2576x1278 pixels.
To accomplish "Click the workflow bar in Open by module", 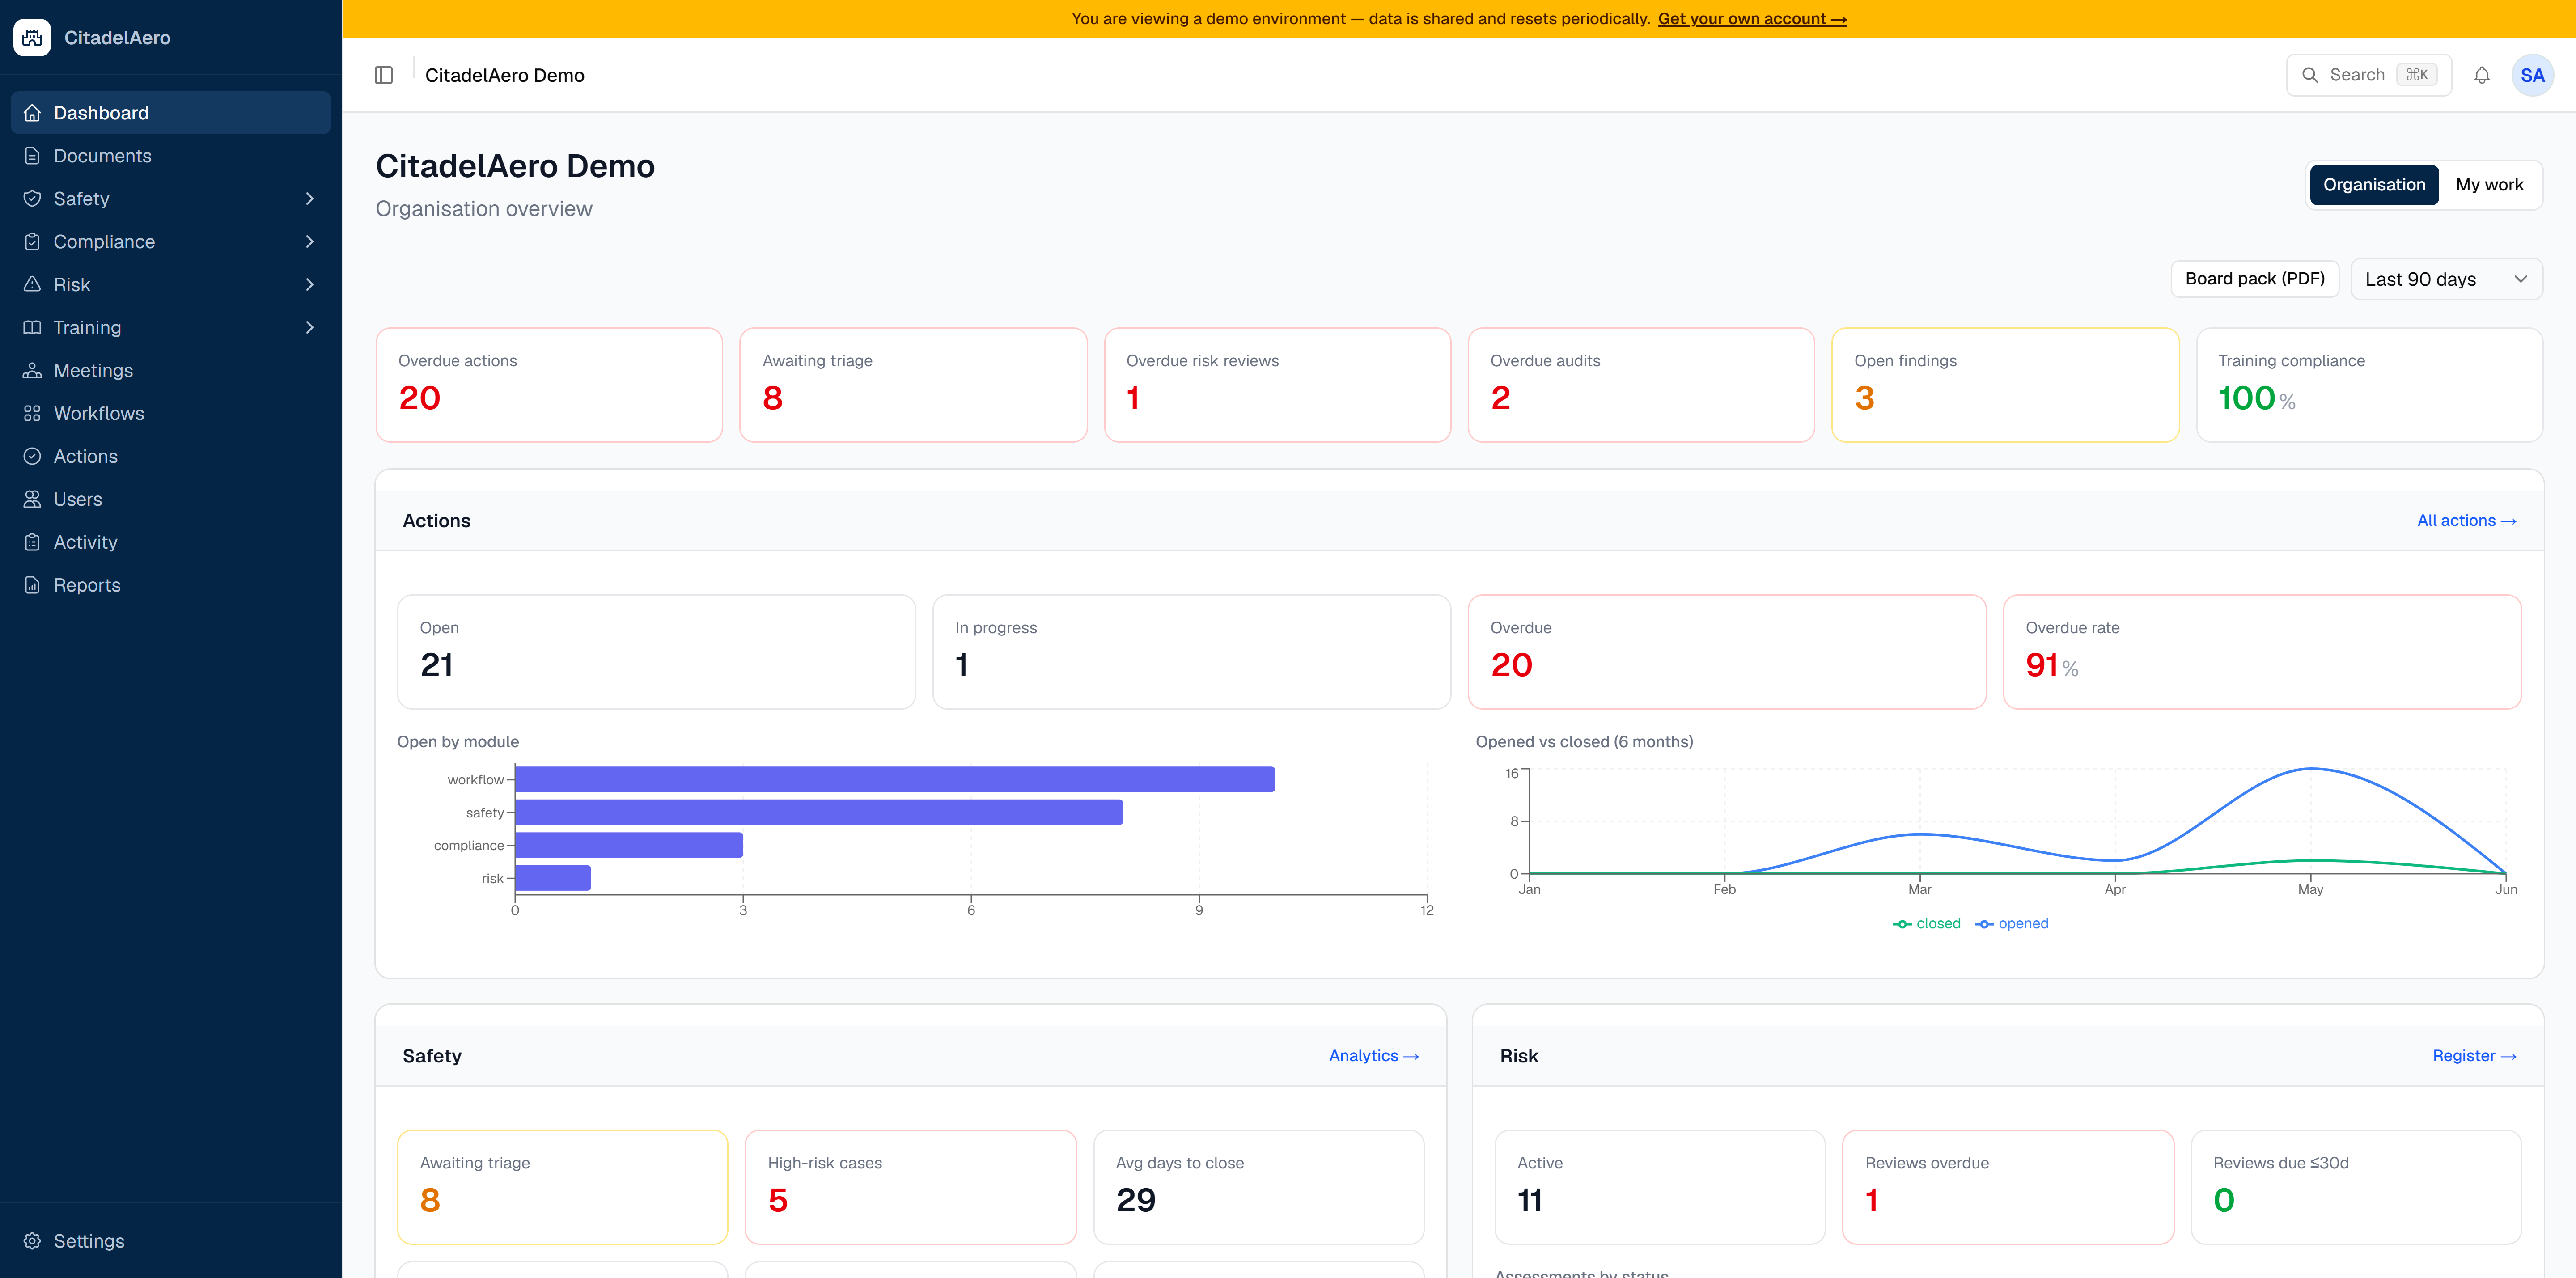I will (x=895, y=780).
